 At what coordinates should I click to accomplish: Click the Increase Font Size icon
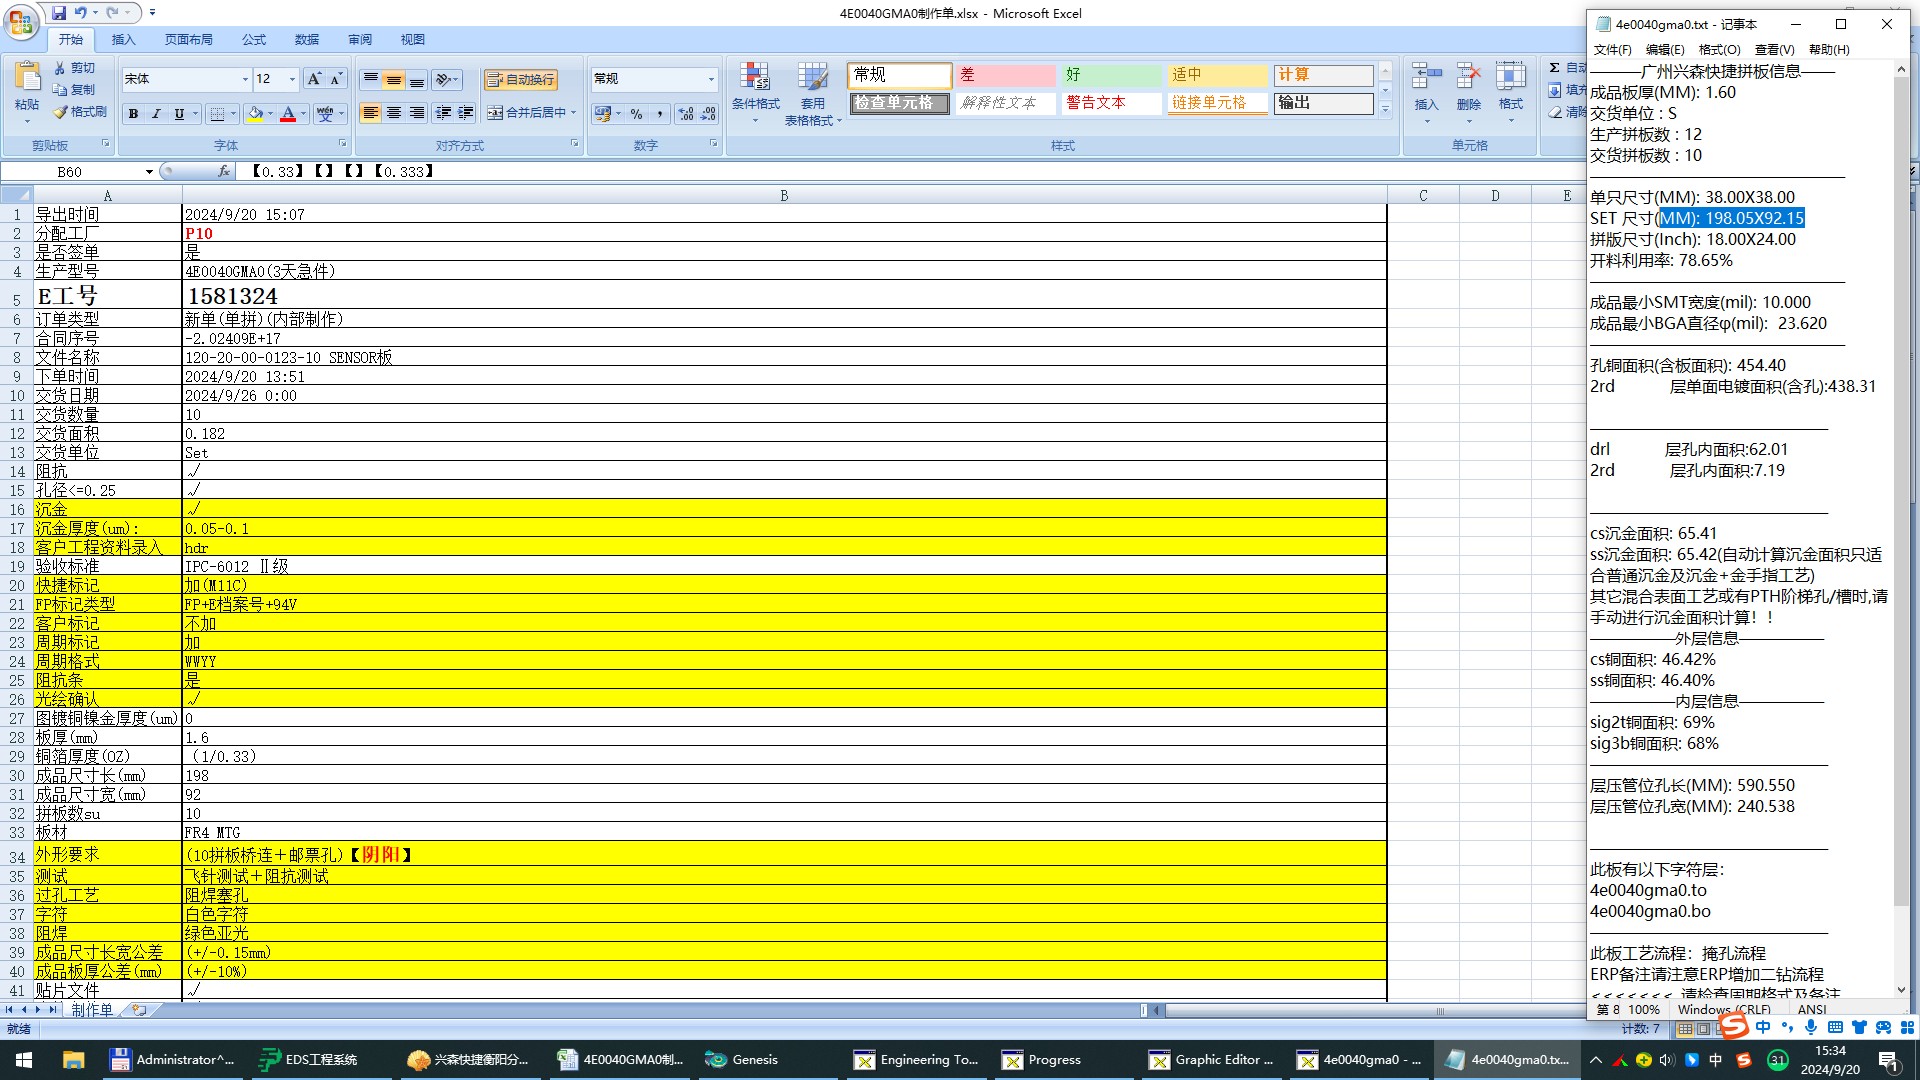point(314,79)
